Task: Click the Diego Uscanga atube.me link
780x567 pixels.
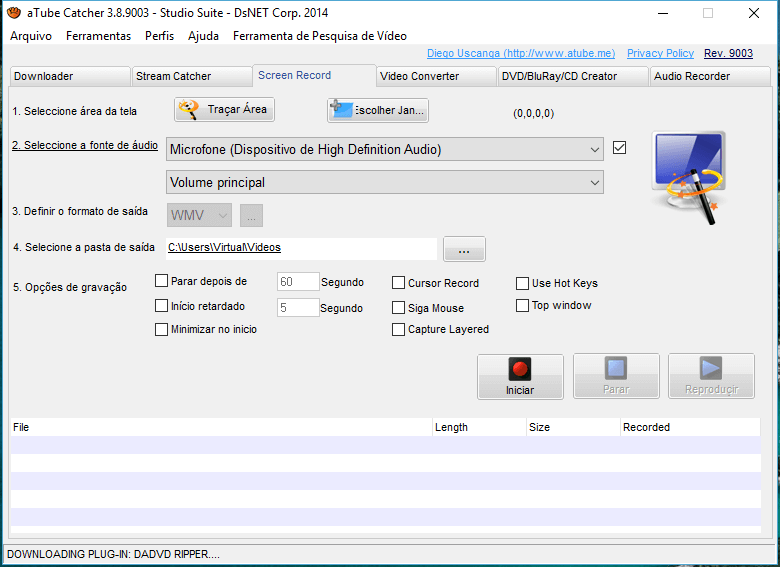Action: [521, 53]
